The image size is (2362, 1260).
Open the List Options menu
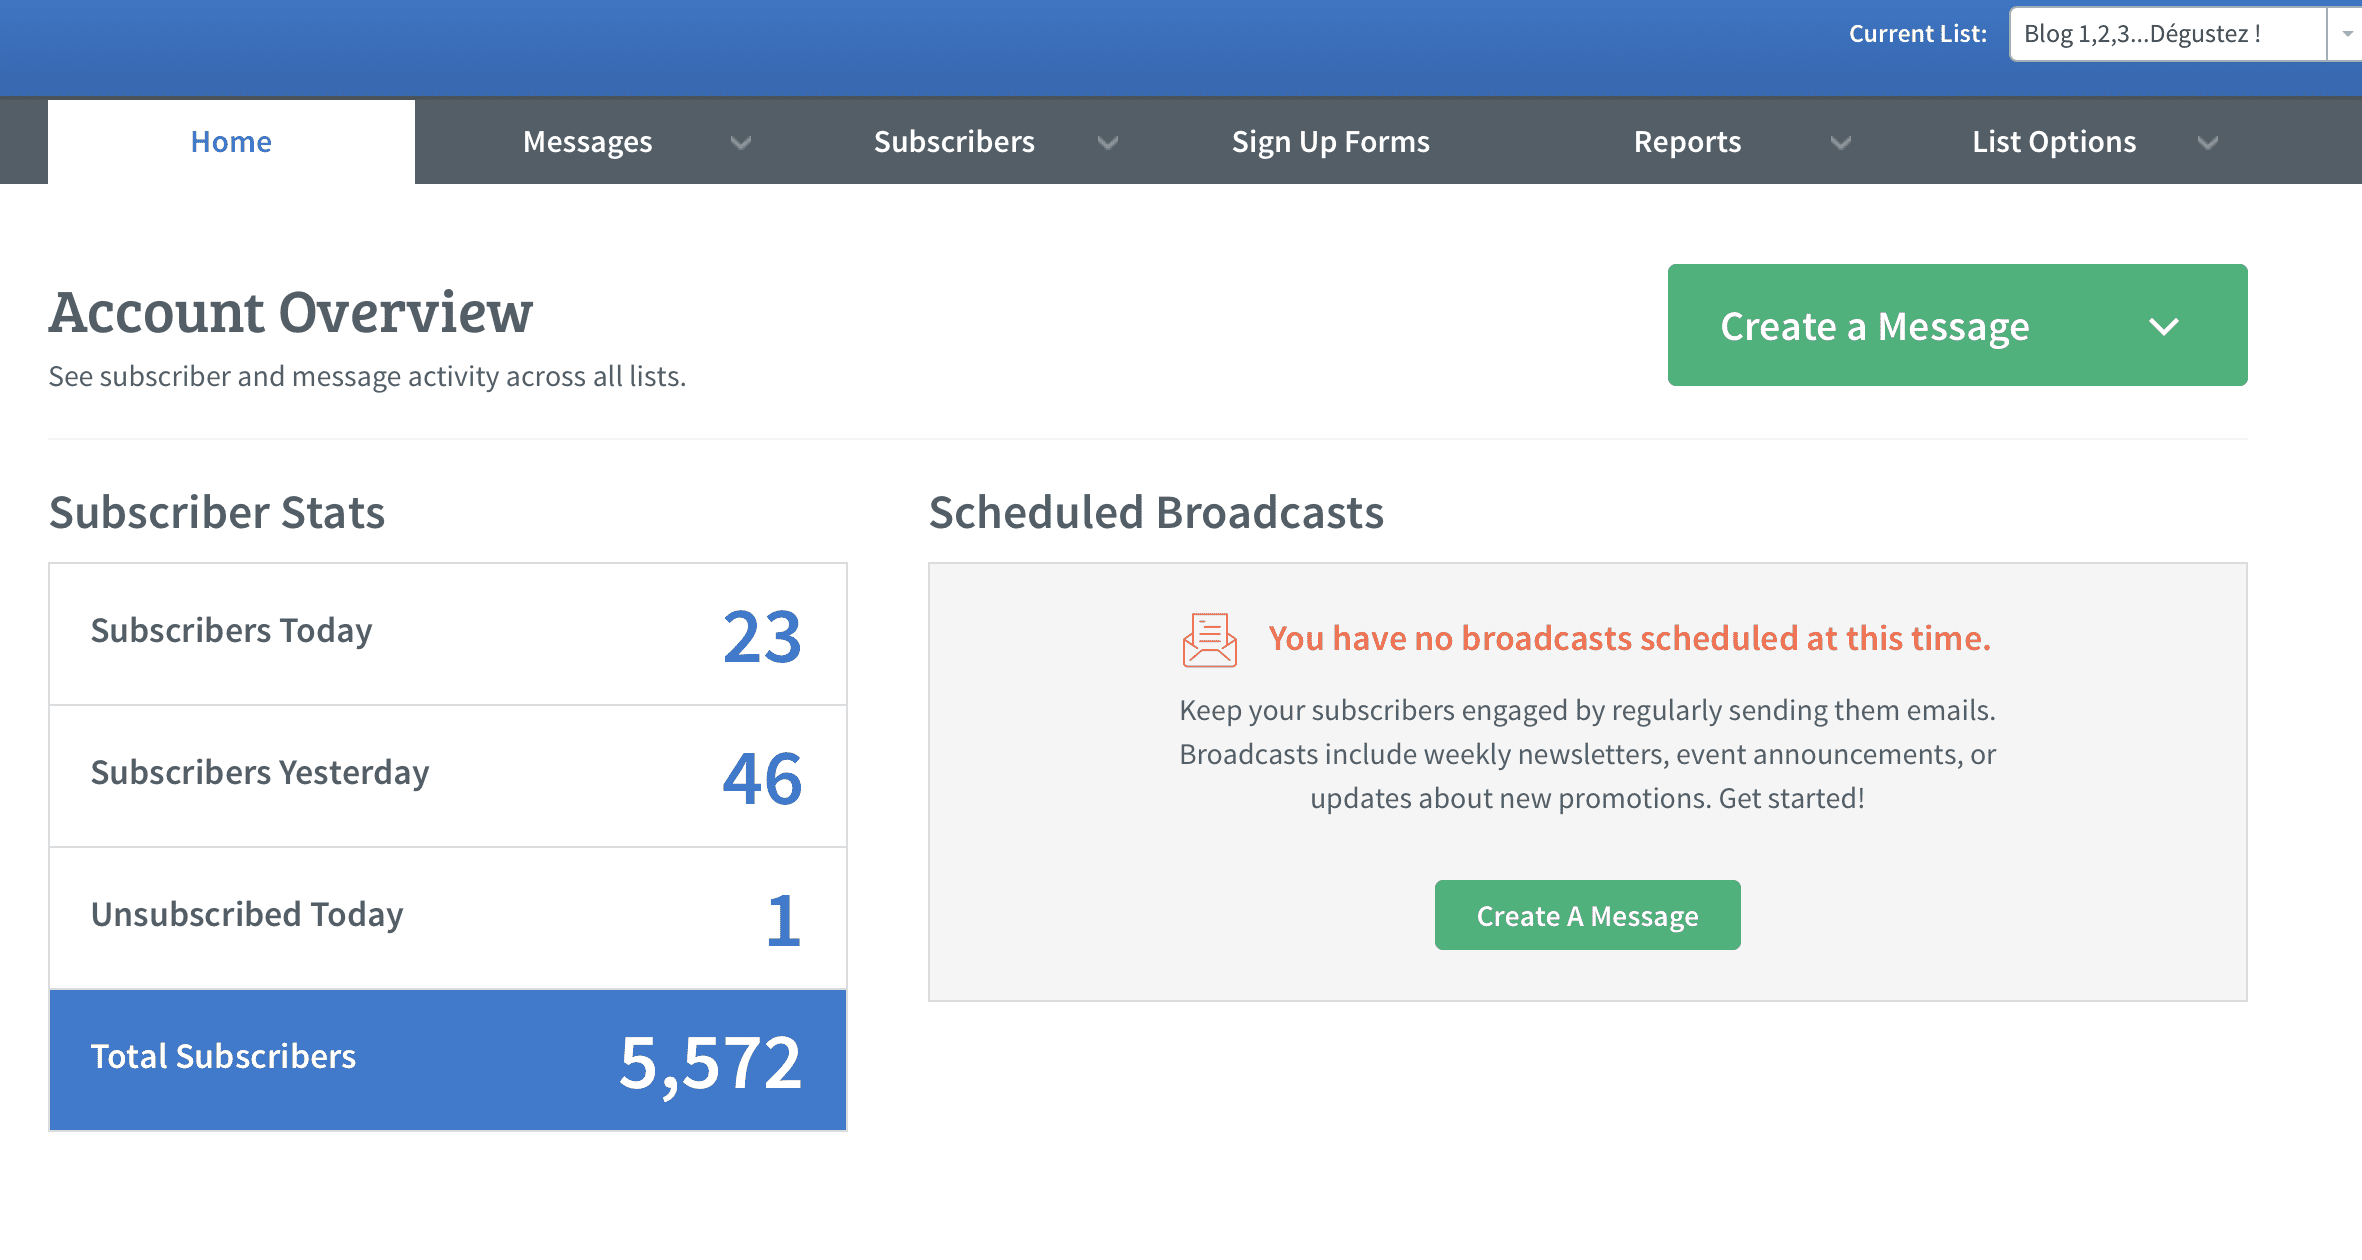[2054, 142]
